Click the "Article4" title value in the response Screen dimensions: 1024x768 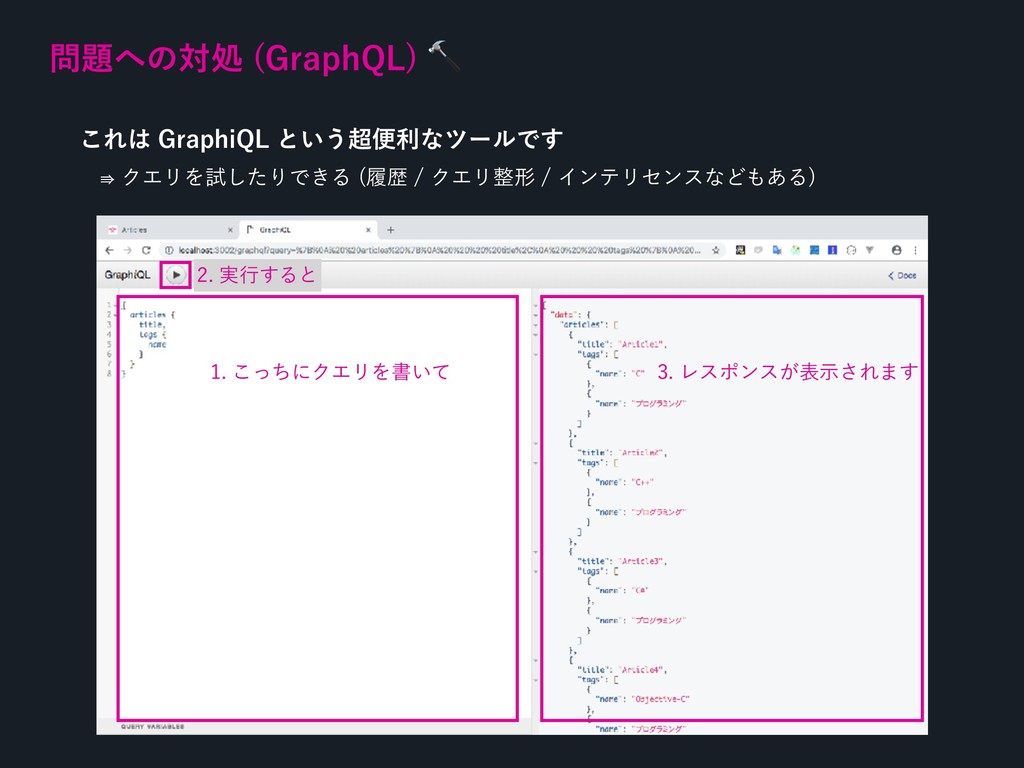(x=643, y=670)
